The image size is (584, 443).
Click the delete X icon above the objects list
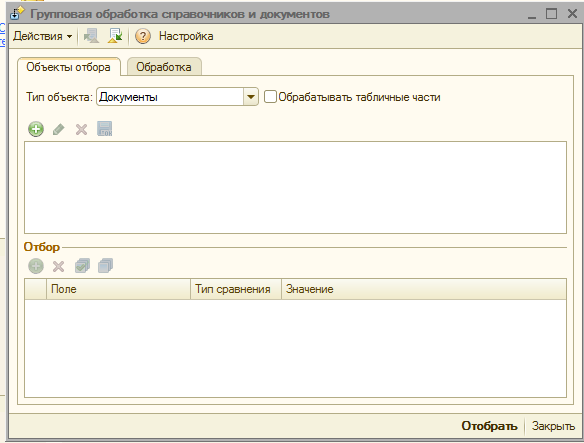[x=81, y=129]
